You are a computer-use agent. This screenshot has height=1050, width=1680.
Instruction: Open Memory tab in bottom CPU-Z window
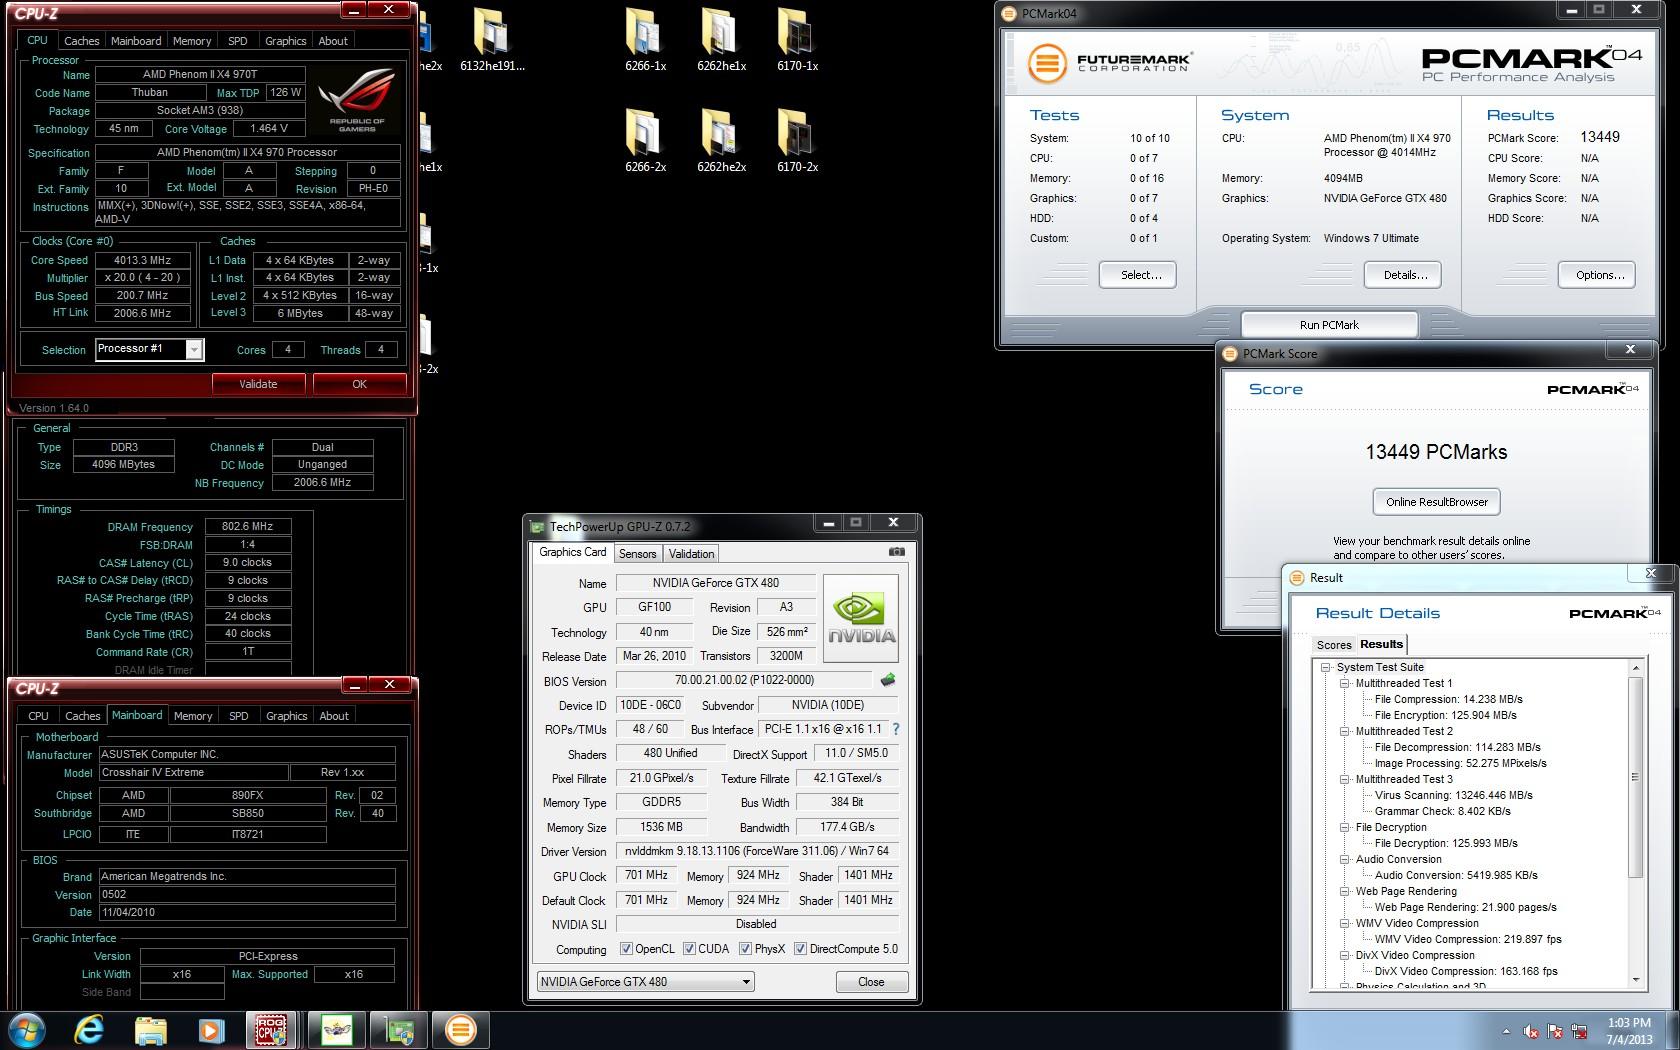tap(193, 716)
